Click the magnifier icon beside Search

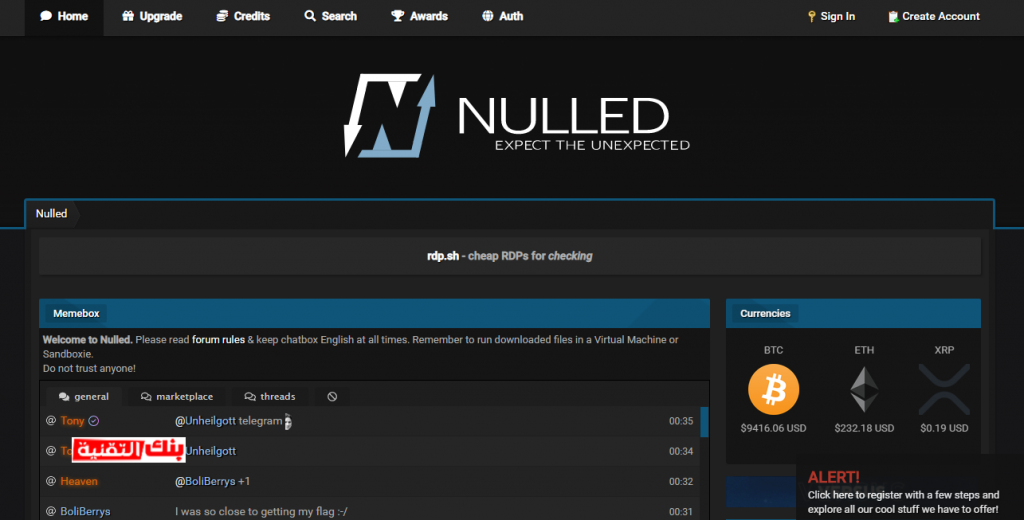[310, 16]
